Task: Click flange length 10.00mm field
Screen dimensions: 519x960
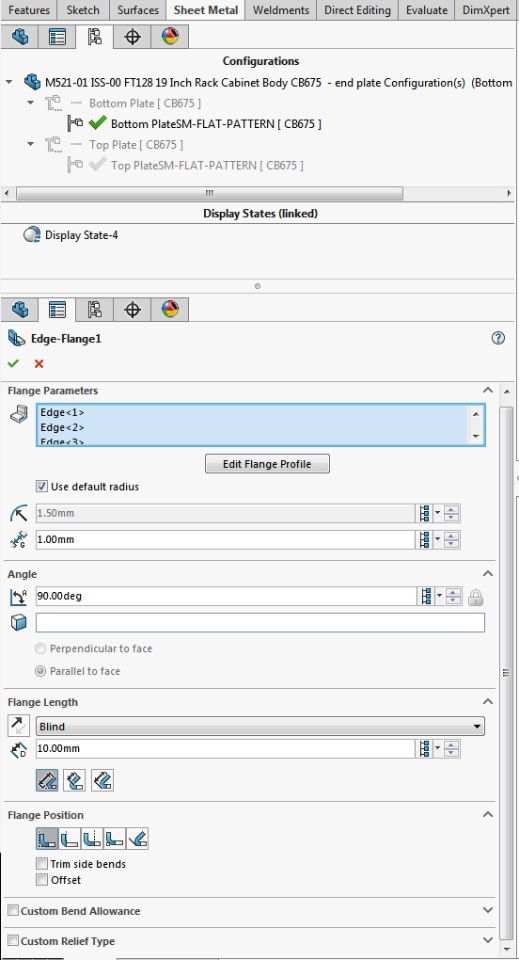Action: [x=226, y=749]
